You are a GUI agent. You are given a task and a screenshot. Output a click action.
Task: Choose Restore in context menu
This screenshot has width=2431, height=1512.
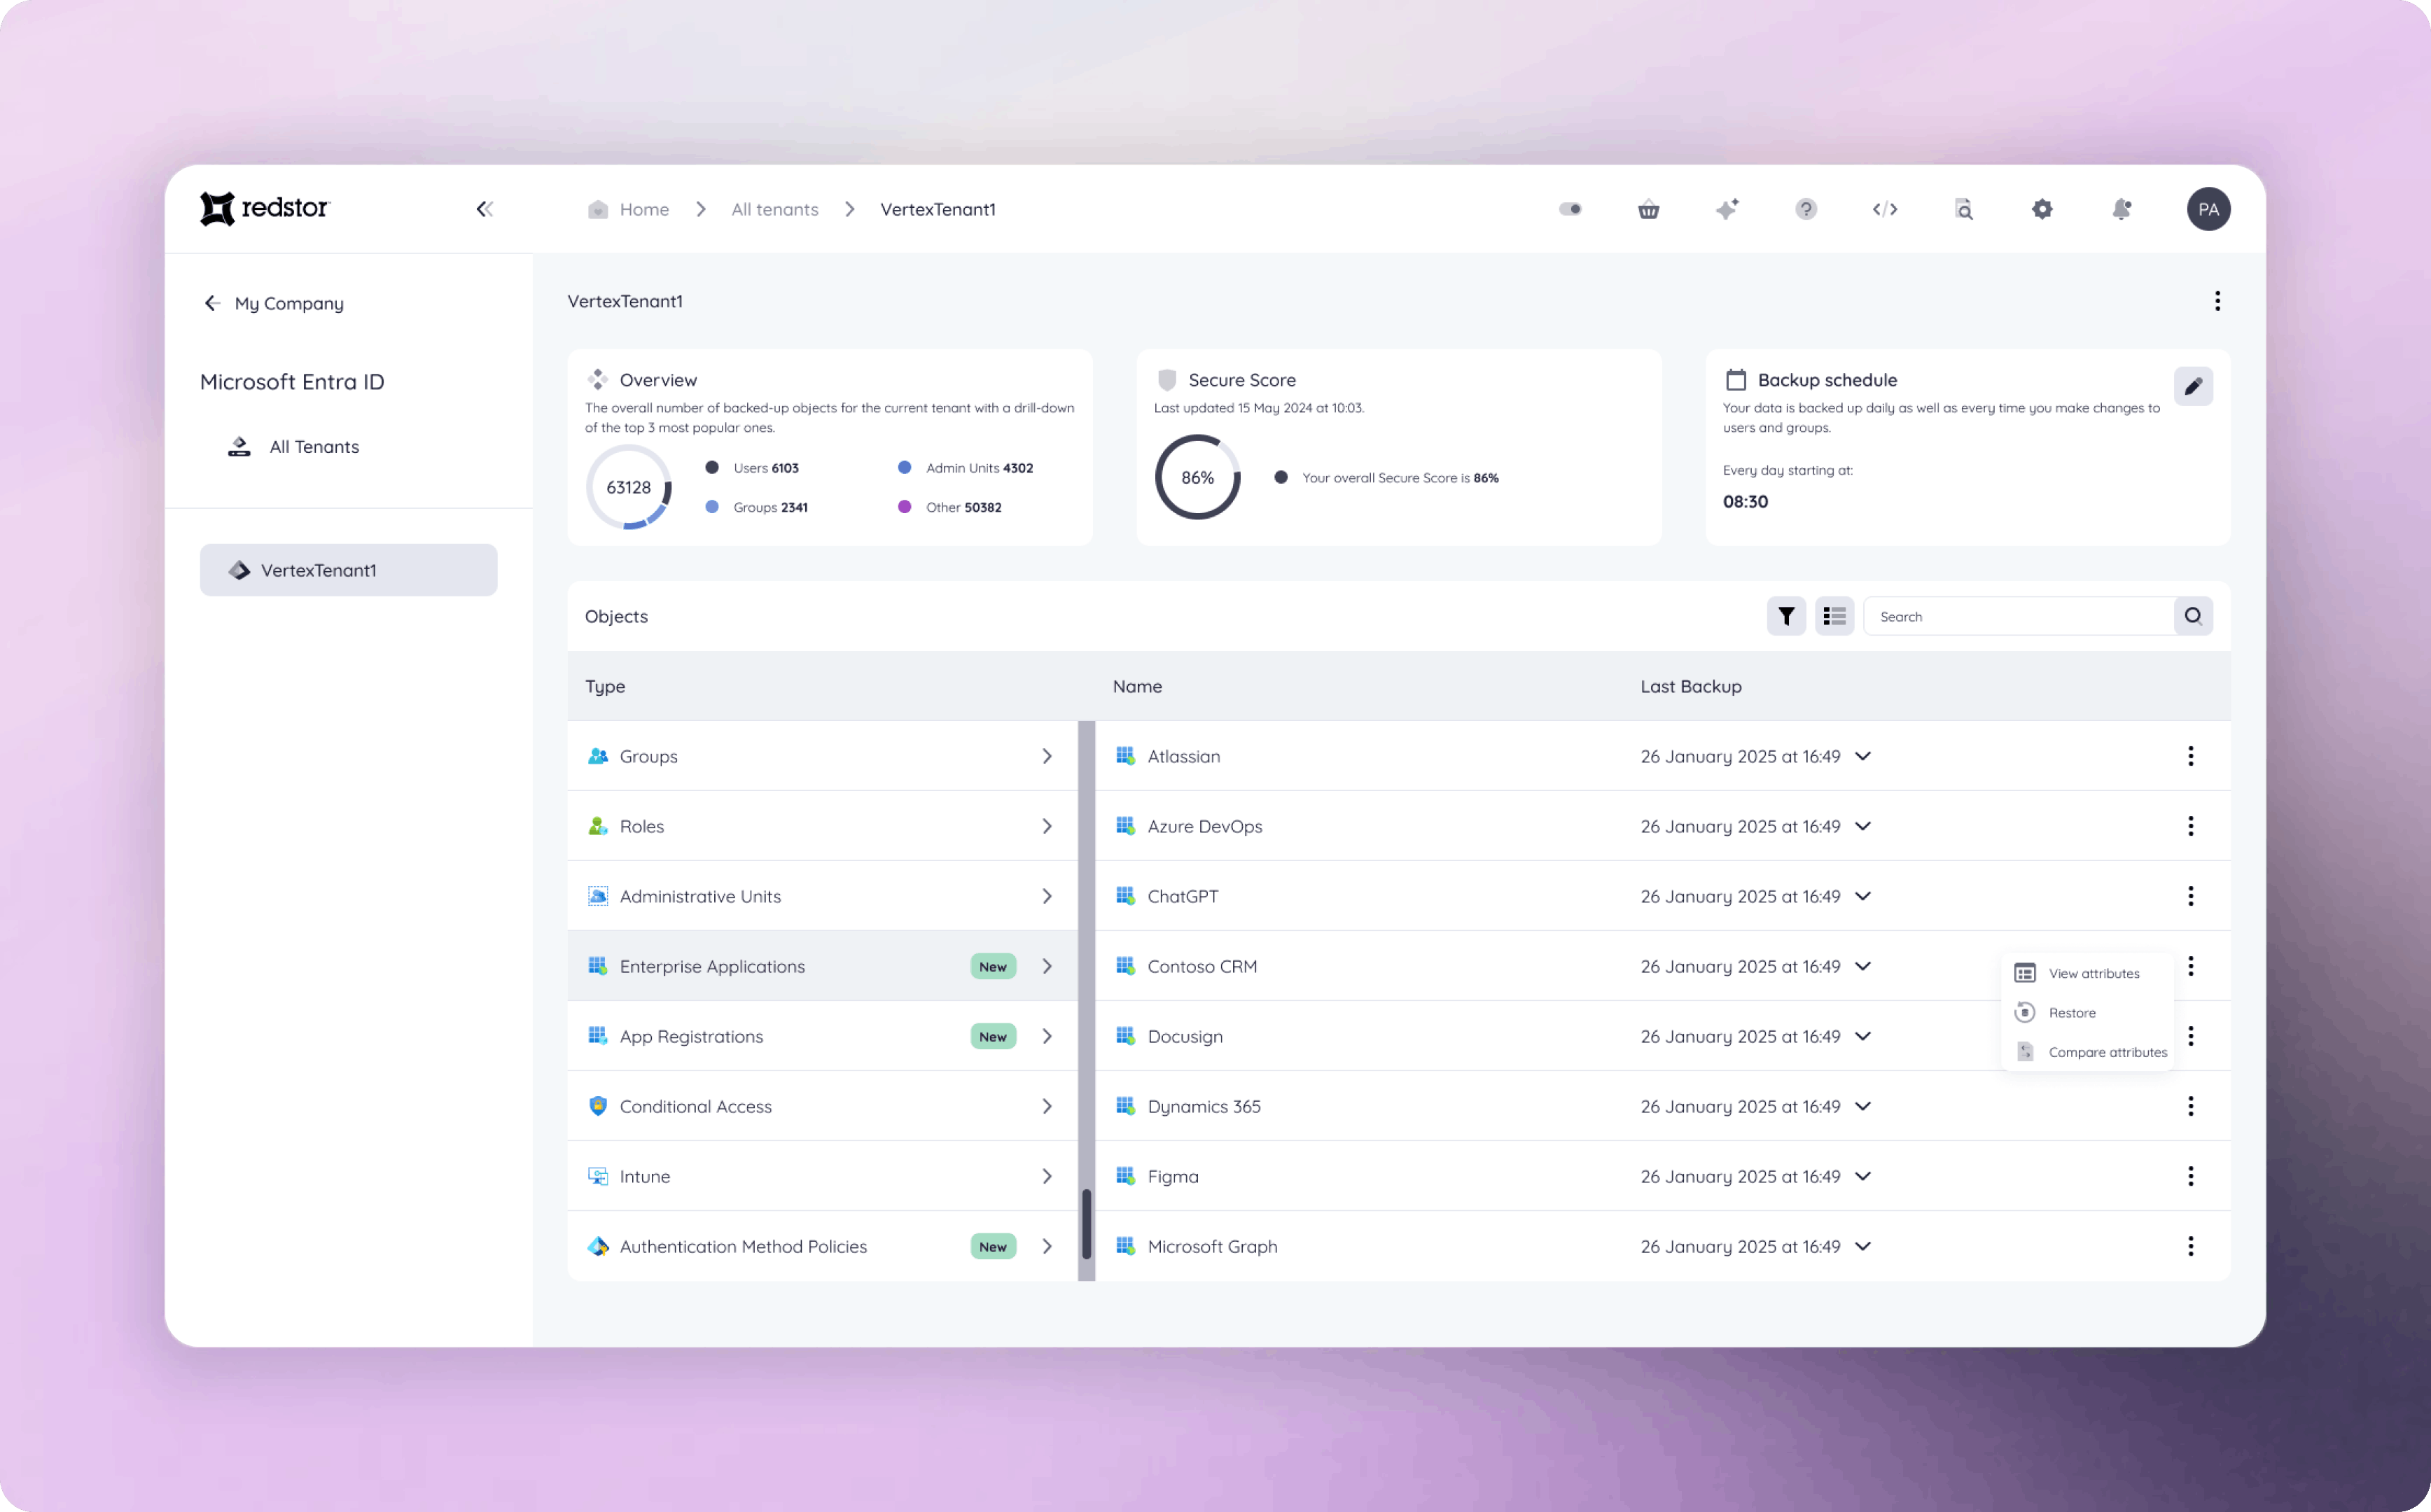pyautogui.click(x=2088, y=1013)
